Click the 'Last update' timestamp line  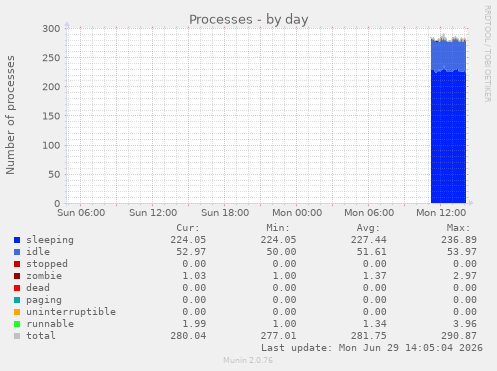coord(372,348)
